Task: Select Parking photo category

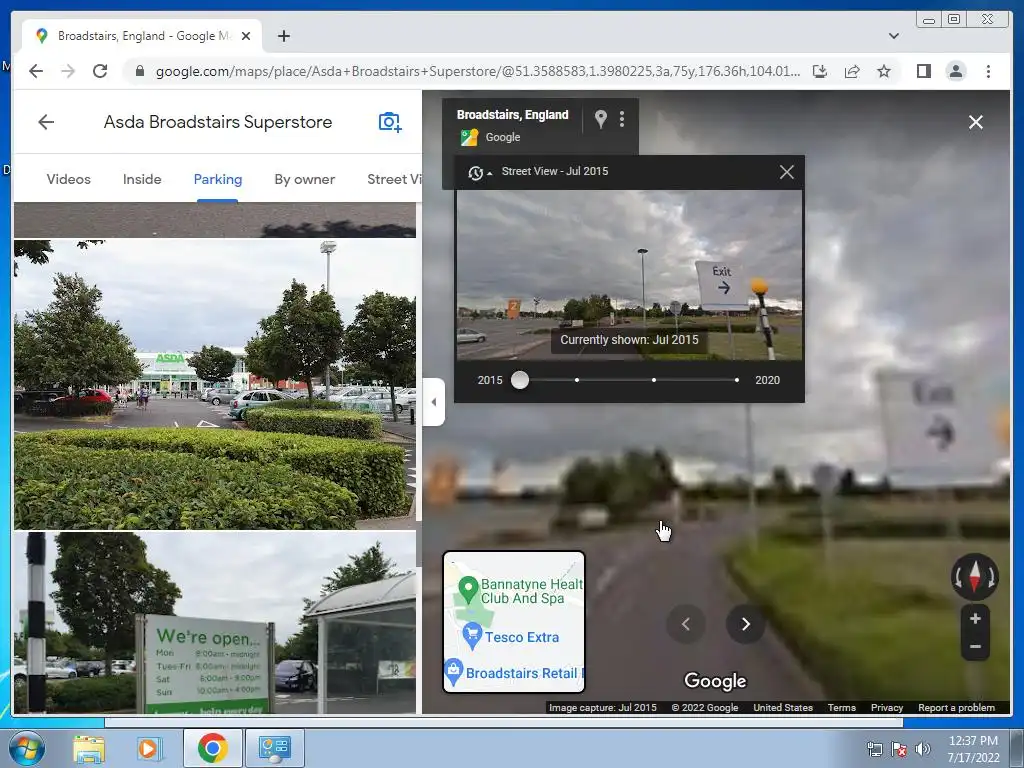Action: click(217, 179)
